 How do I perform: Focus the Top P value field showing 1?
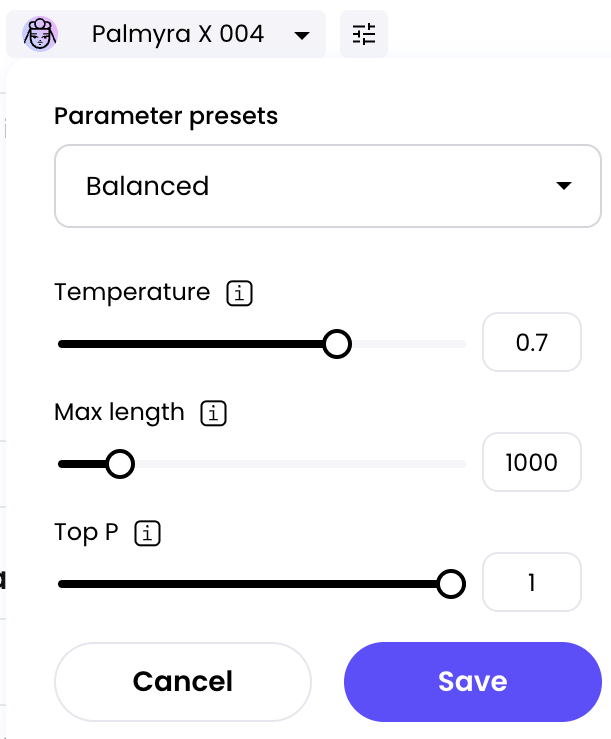point(532,582)
